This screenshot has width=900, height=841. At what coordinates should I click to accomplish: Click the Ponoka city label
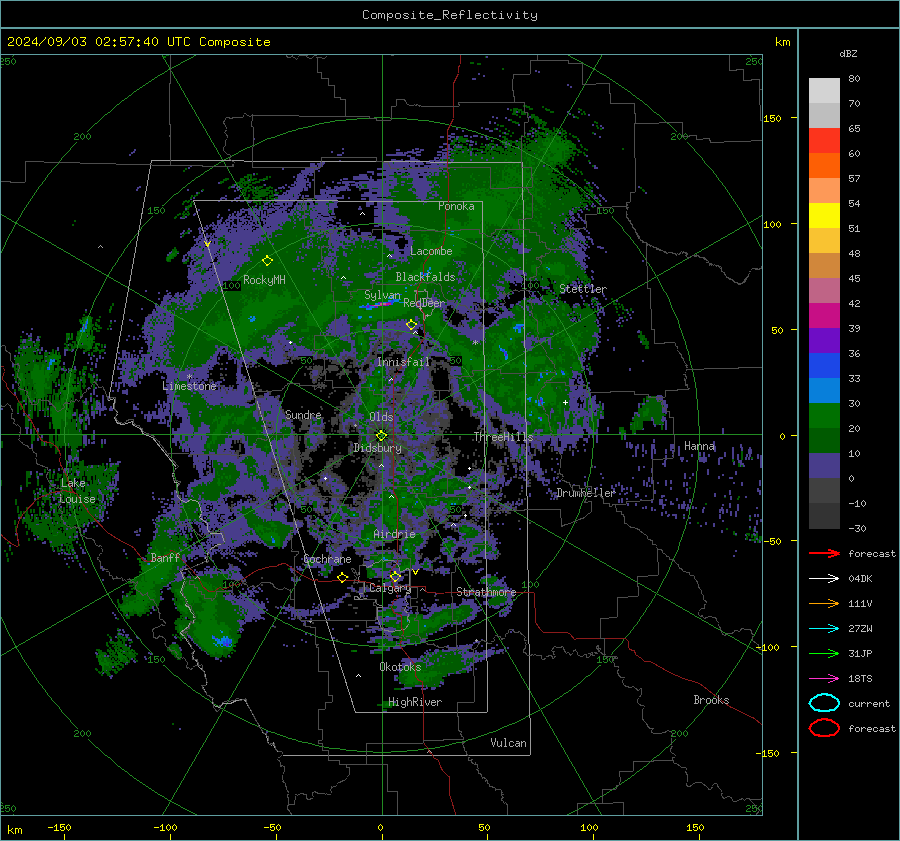[x=456, y=206]
